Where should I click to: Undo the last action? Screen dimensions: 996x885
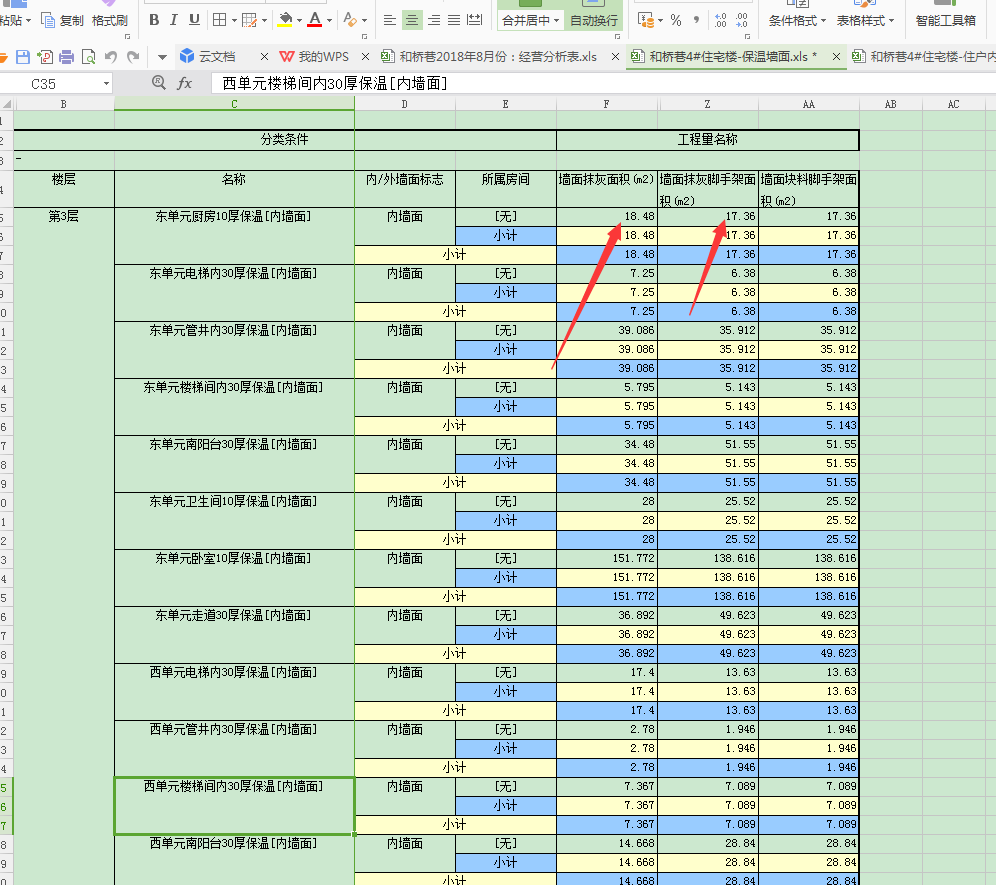(111, 57)
